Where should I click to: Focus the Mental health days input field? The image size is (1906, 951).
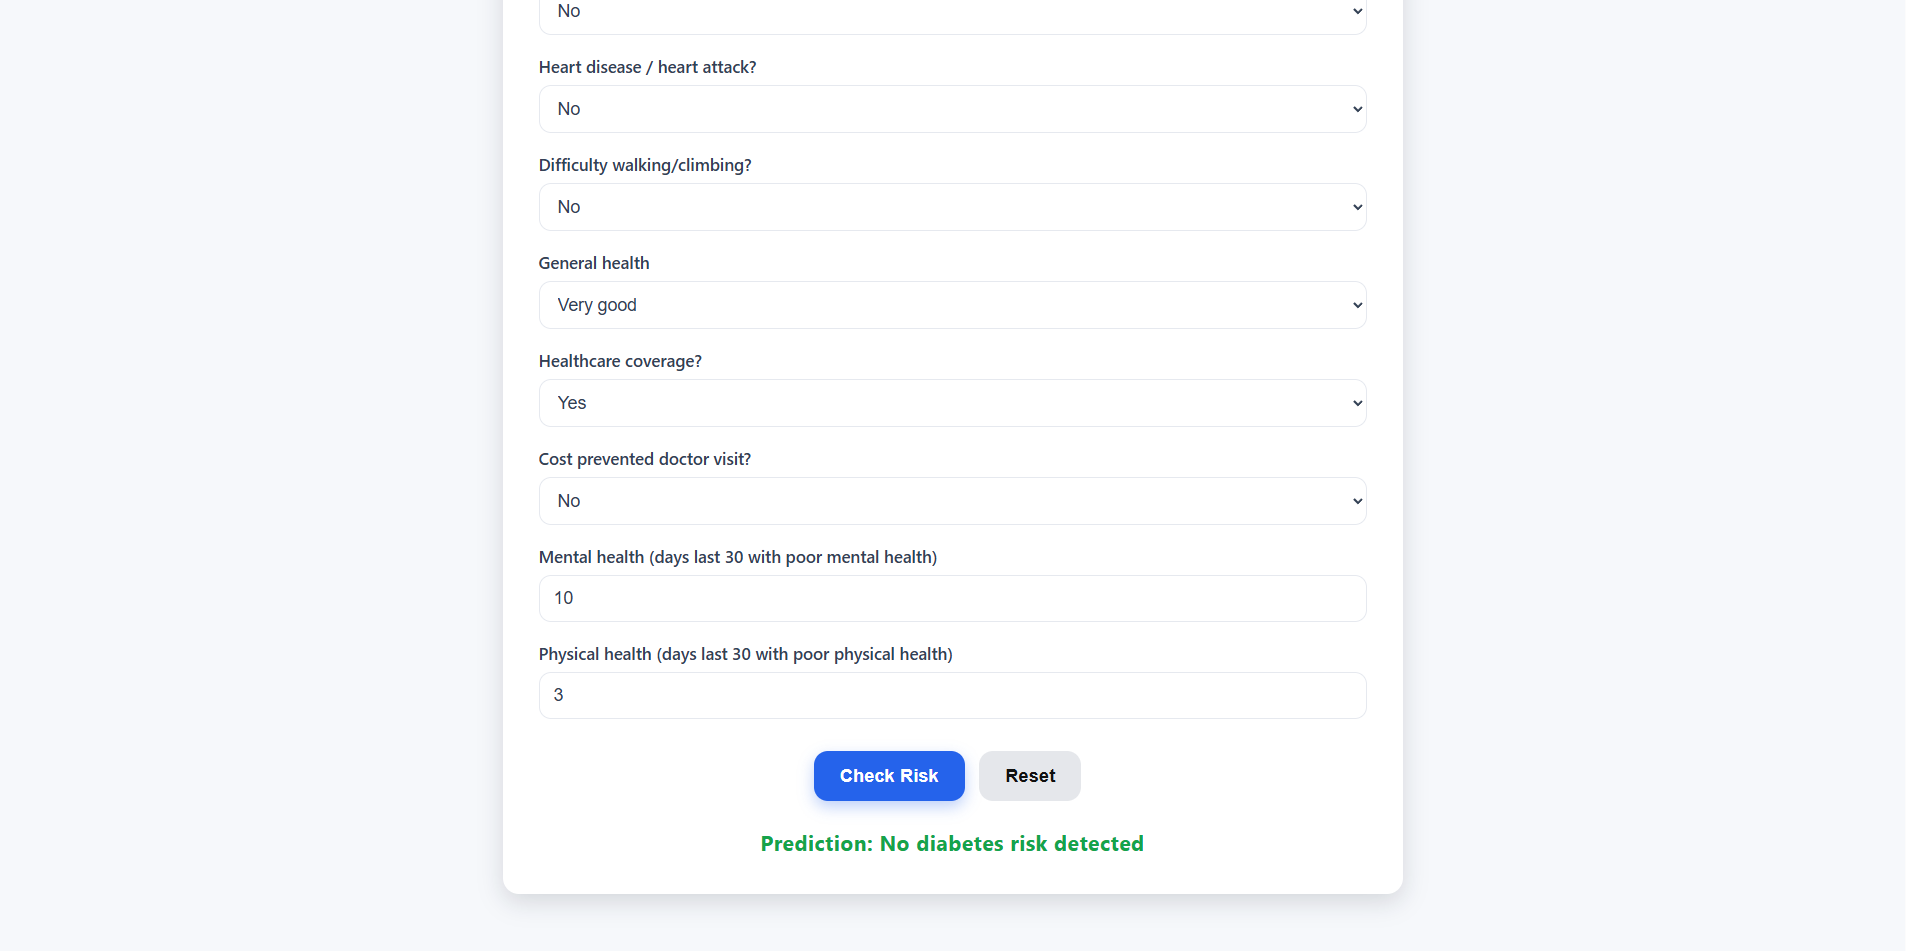(952, 598)
